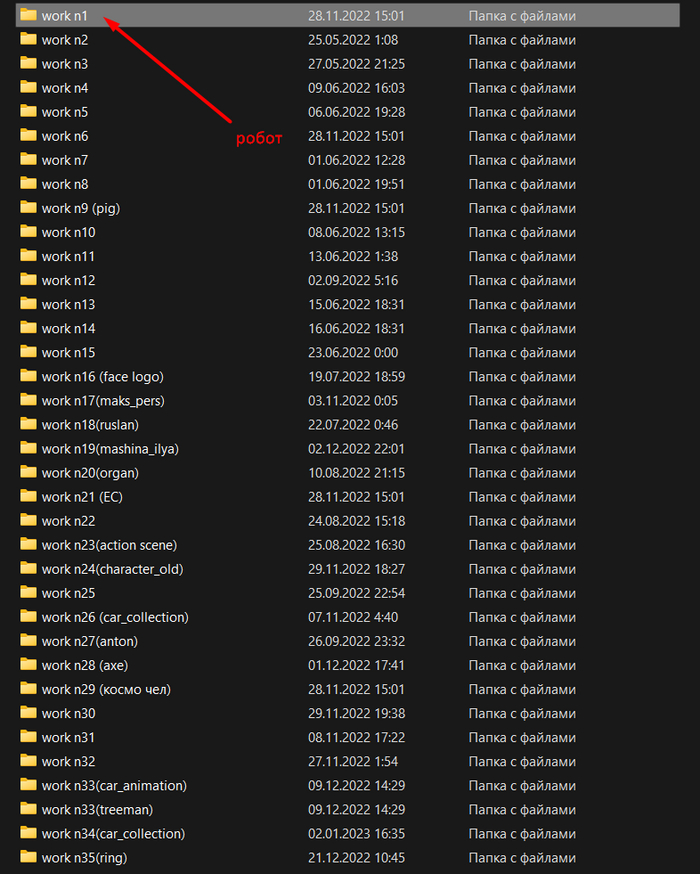Select work n26 (car_collection) folder name
Image resolution: width=700 pixels, height=874 pixels.
pyautogui.click(x=115, y=617)
